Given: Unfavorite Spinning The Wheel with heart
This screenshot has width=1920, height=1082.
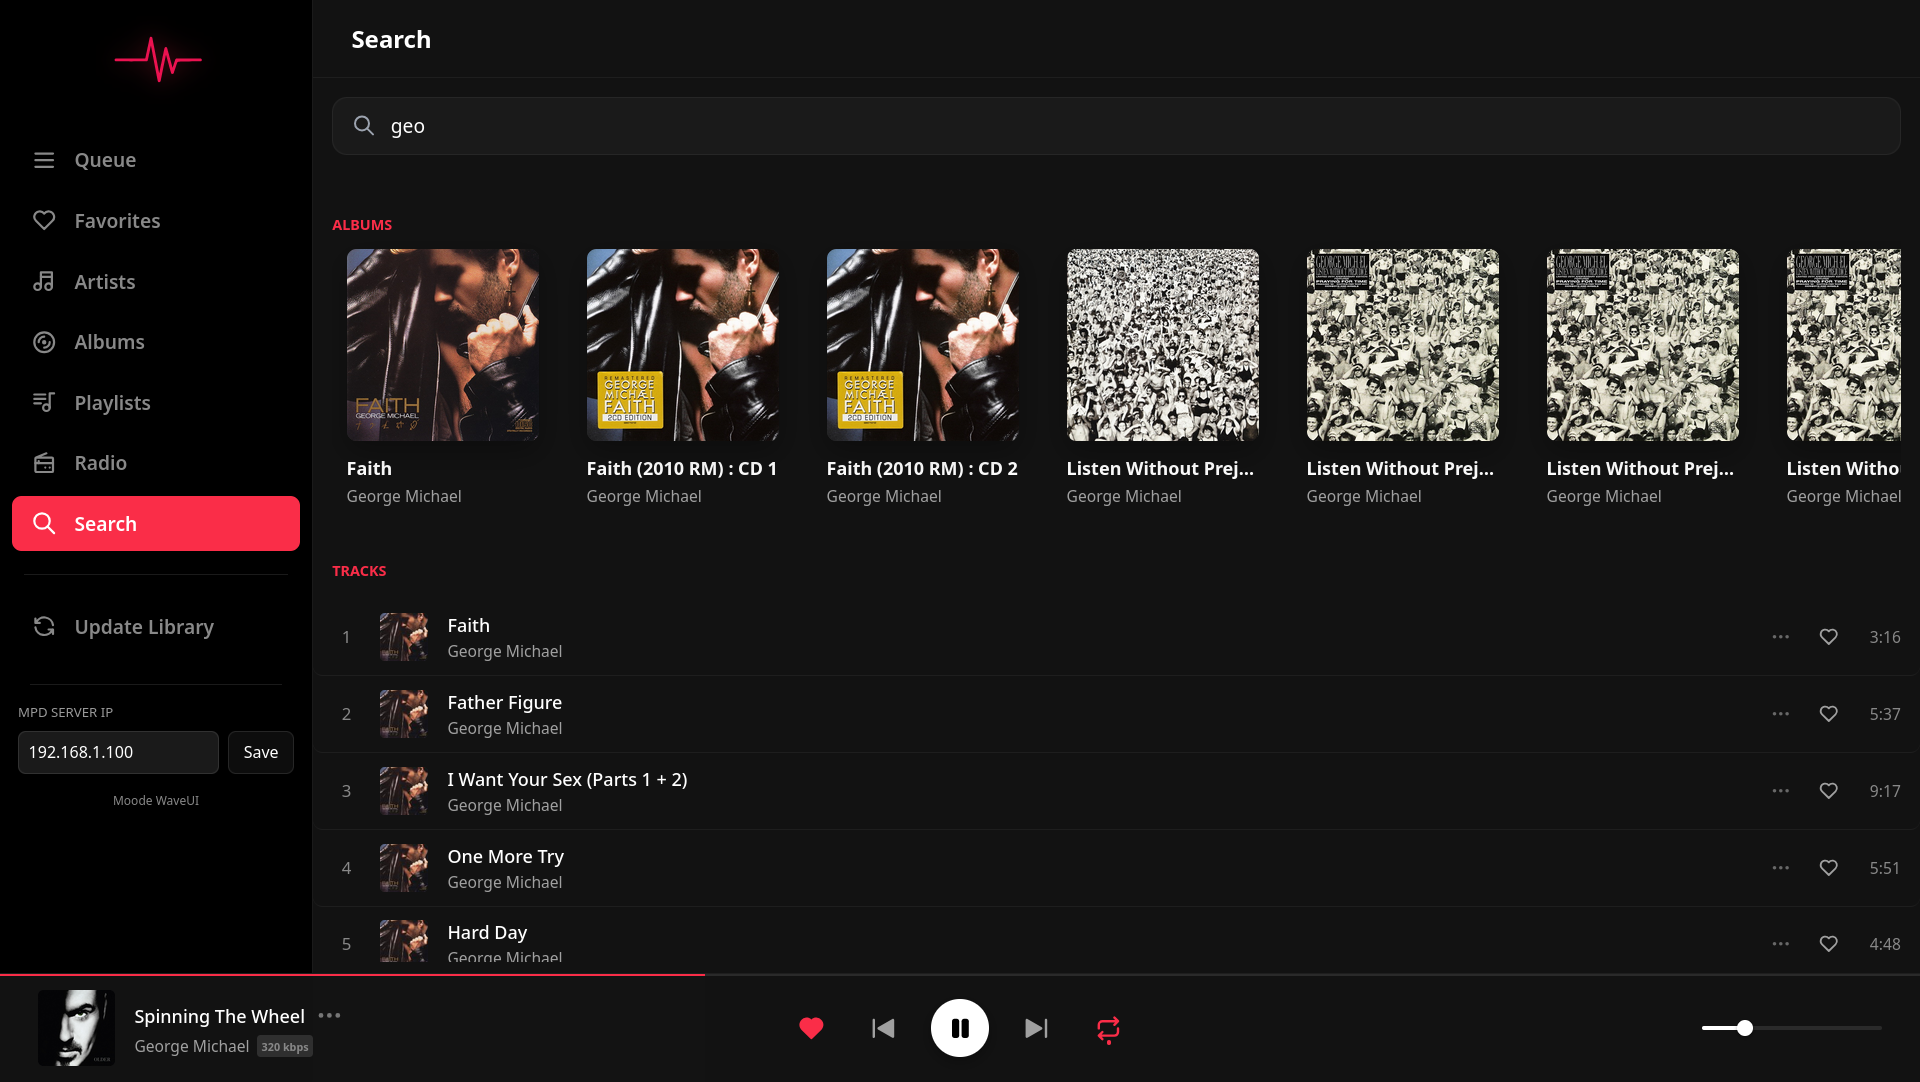Looking at the screenshot, I should (x=811, y=1028).
